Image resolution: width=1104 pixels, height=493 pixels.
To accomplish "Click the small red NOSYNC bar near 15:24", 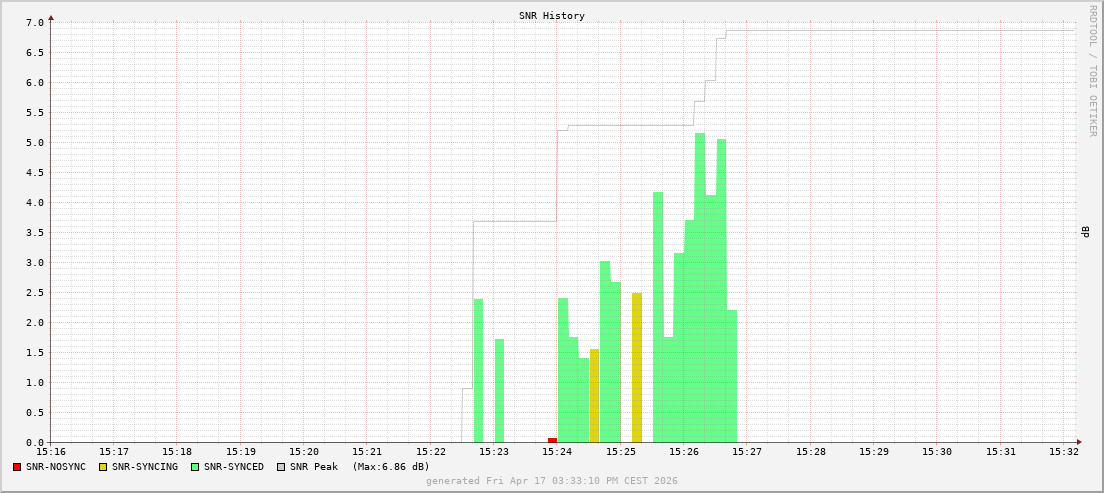I will tap(552, 440).
